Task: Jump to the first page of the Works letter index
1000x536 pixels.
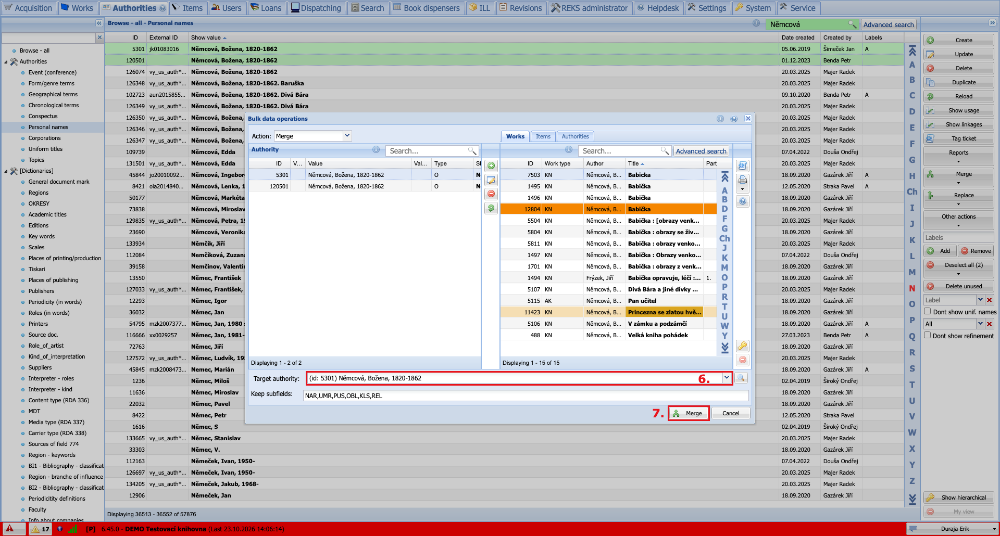Action: click(x=724, y=176)
